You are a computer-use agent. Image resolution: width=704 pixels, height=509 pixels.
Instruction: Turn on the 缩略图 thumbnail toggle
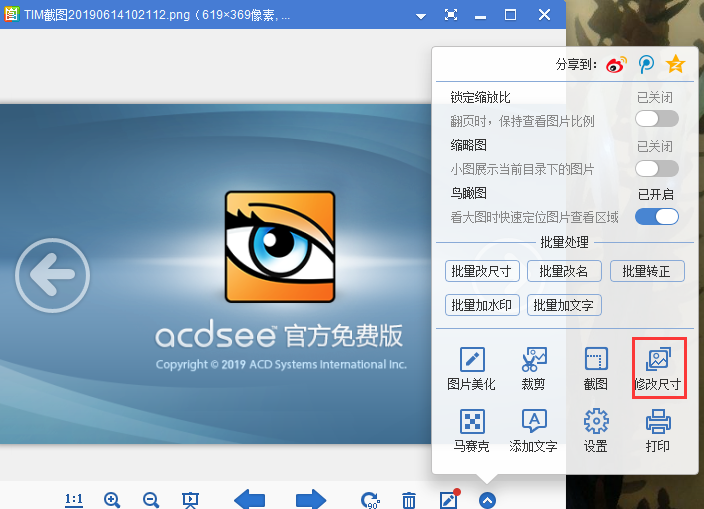click(x=657, y=168)
